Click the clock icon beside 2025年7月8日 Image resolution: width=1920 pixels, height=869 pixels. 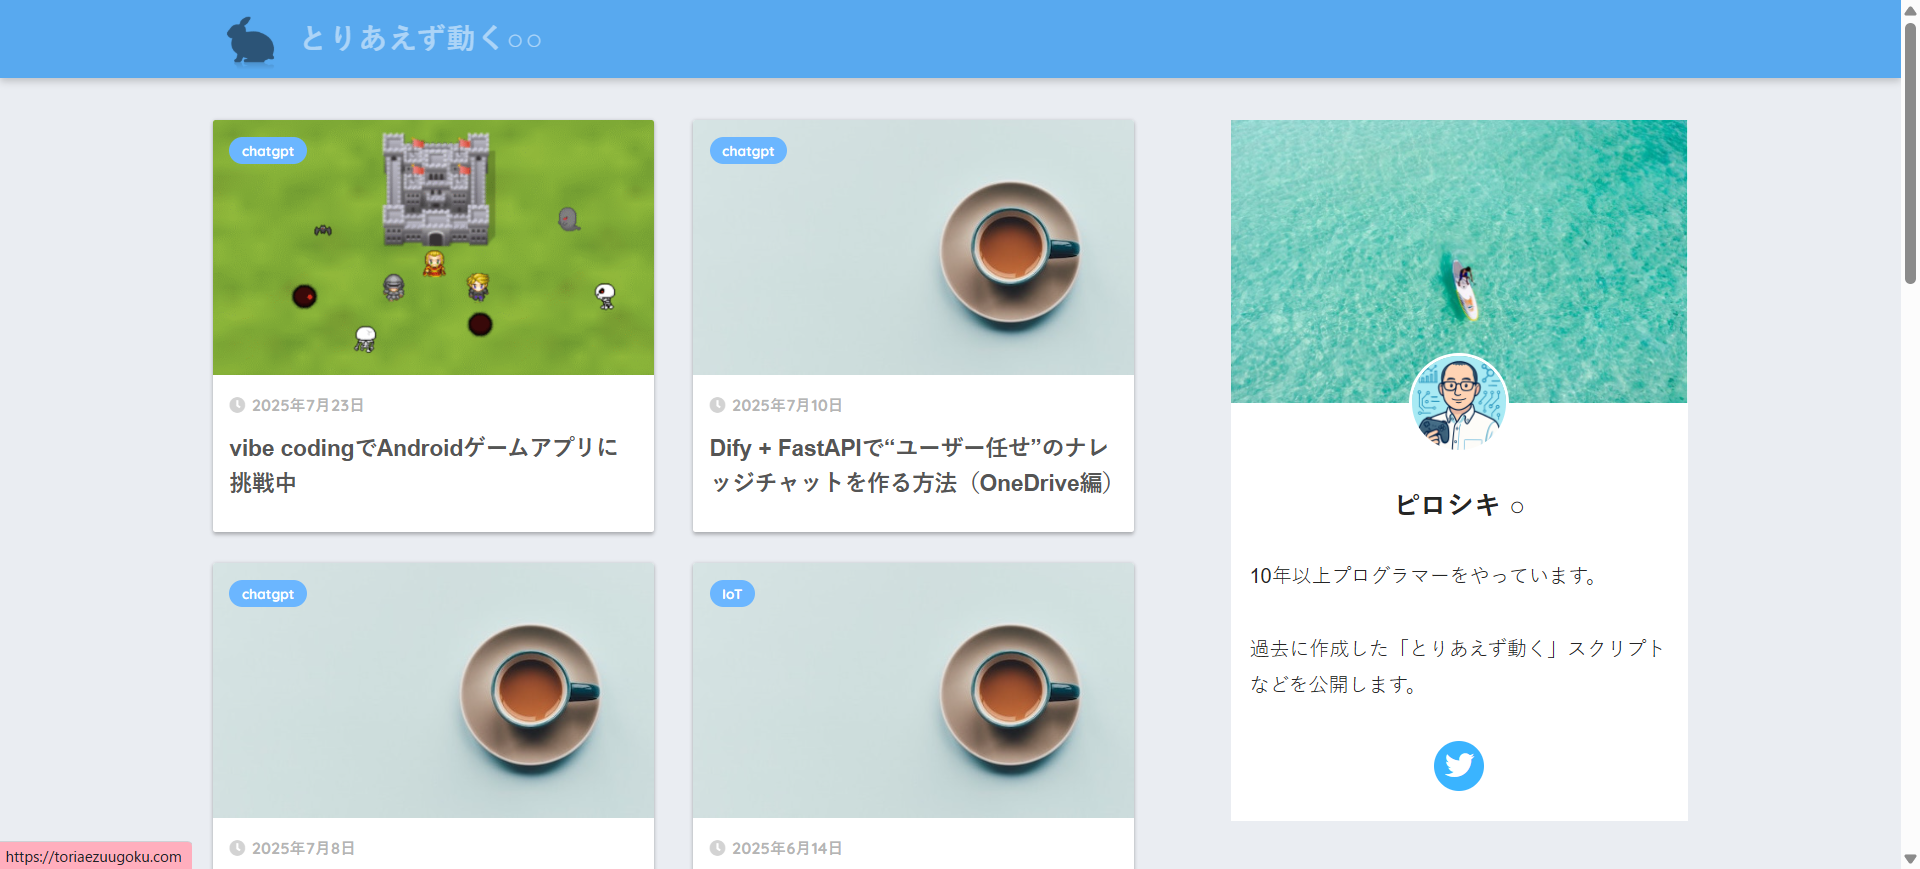[x=237, y=848]
